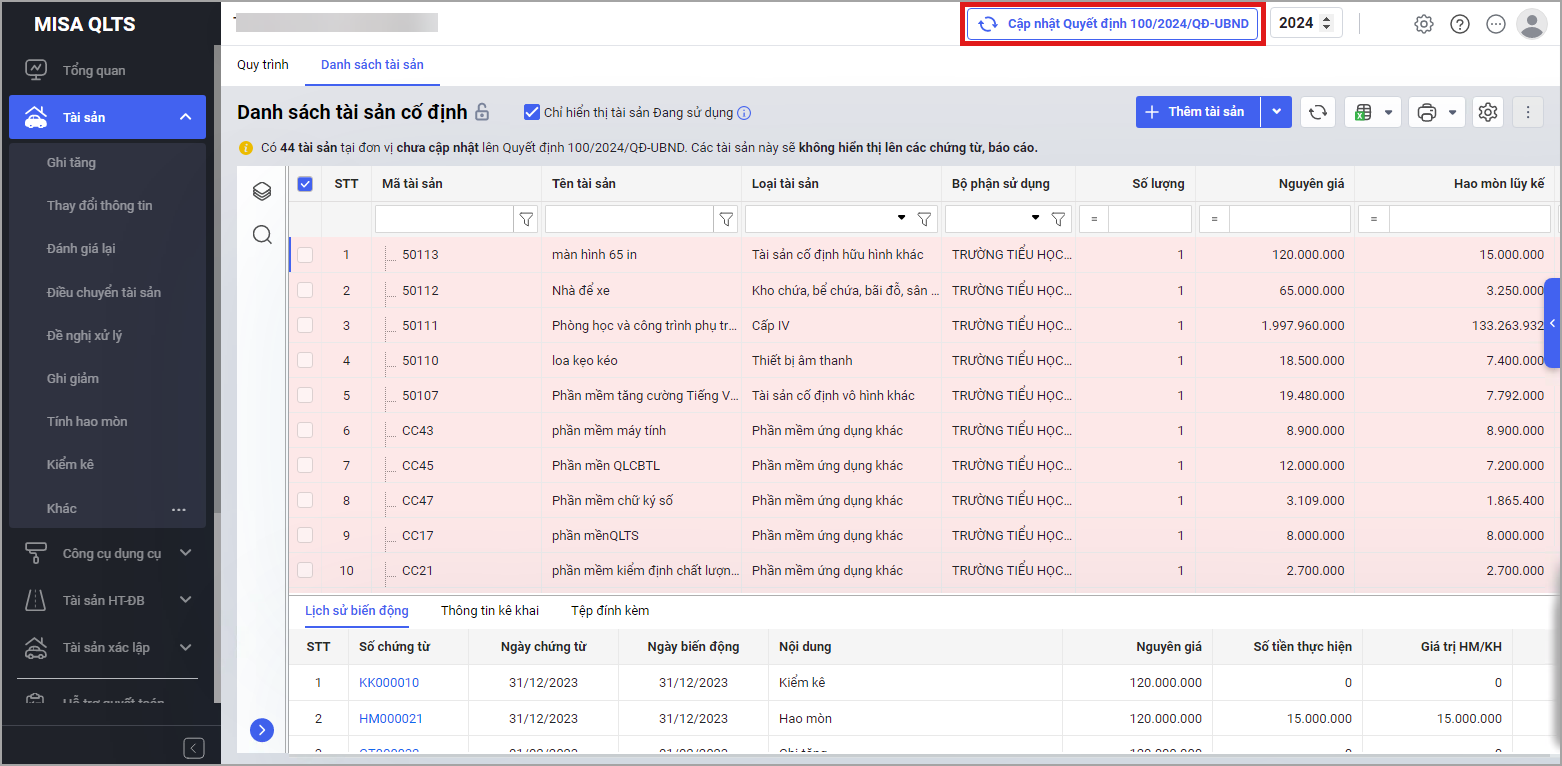1562x766 pixels.
Task: Open grid settings gear in asset toolbar
Action: click(x=1488, y=112)
